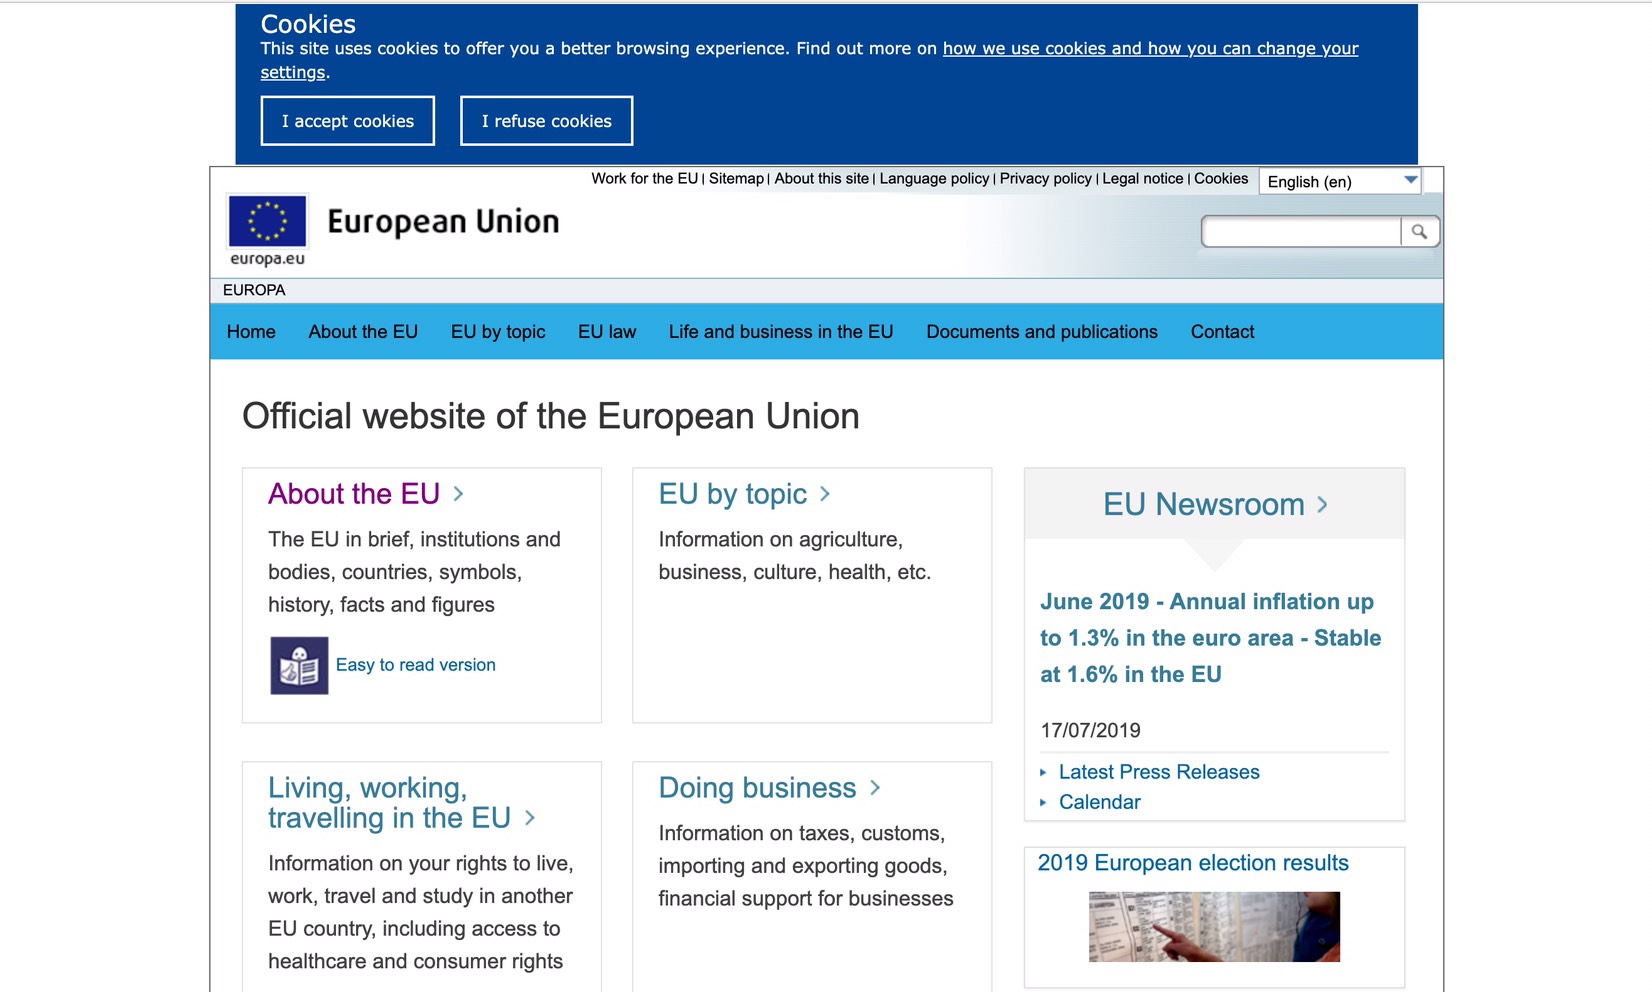Click into the site search text field
This screenshot has height=992, width=1652.
1300,232
